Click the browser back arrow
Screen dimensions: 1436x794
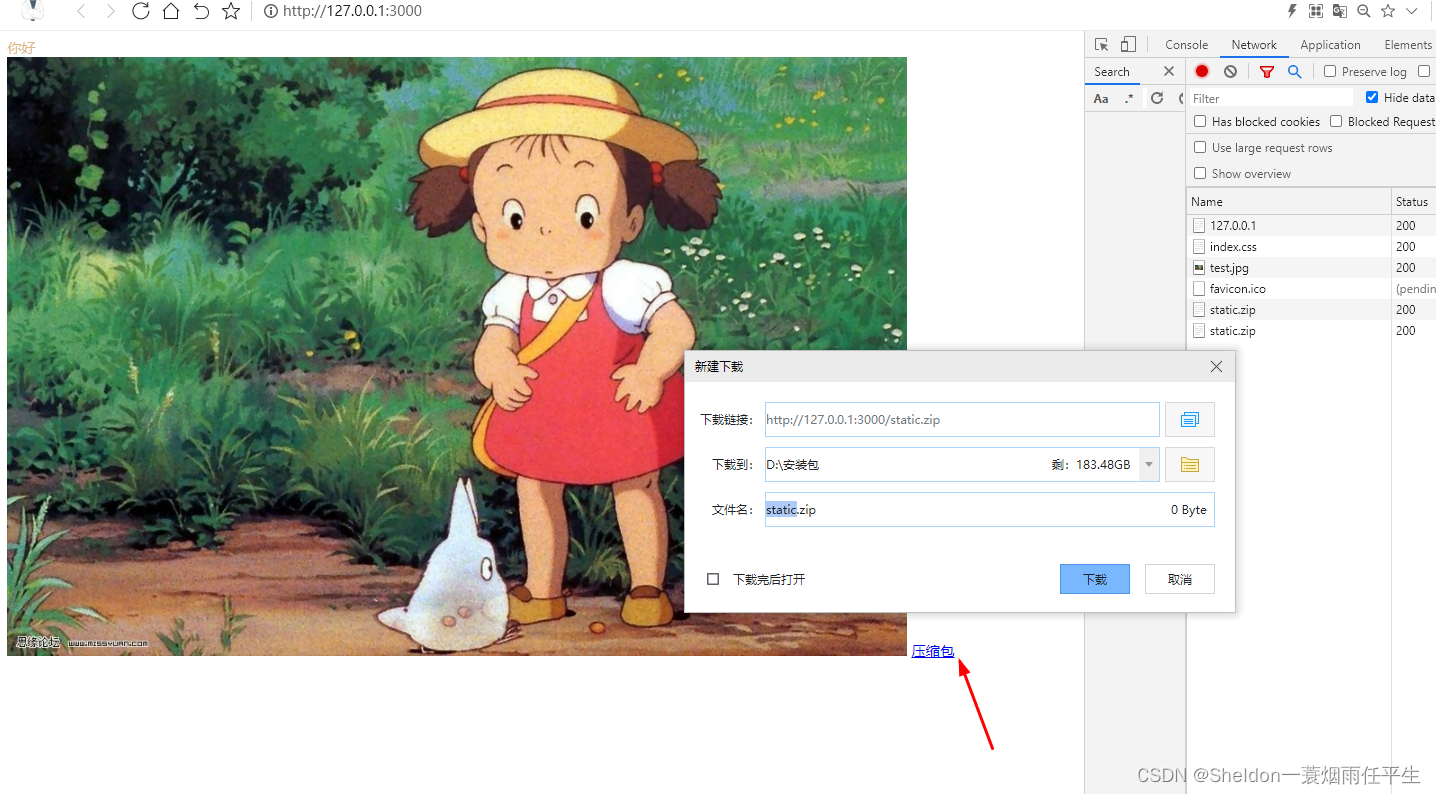[x=81, y=11]
